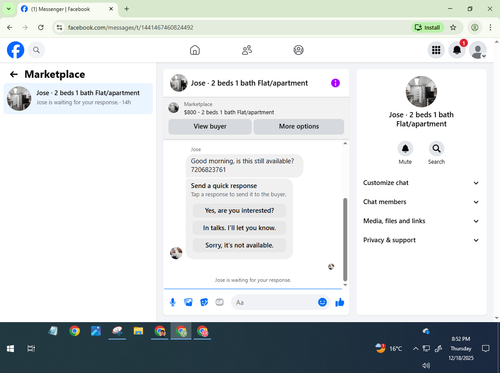The width and height of the screenshot is (500, 373).
Task: Open purple conversation information icon
Action: tap(335, 83)
